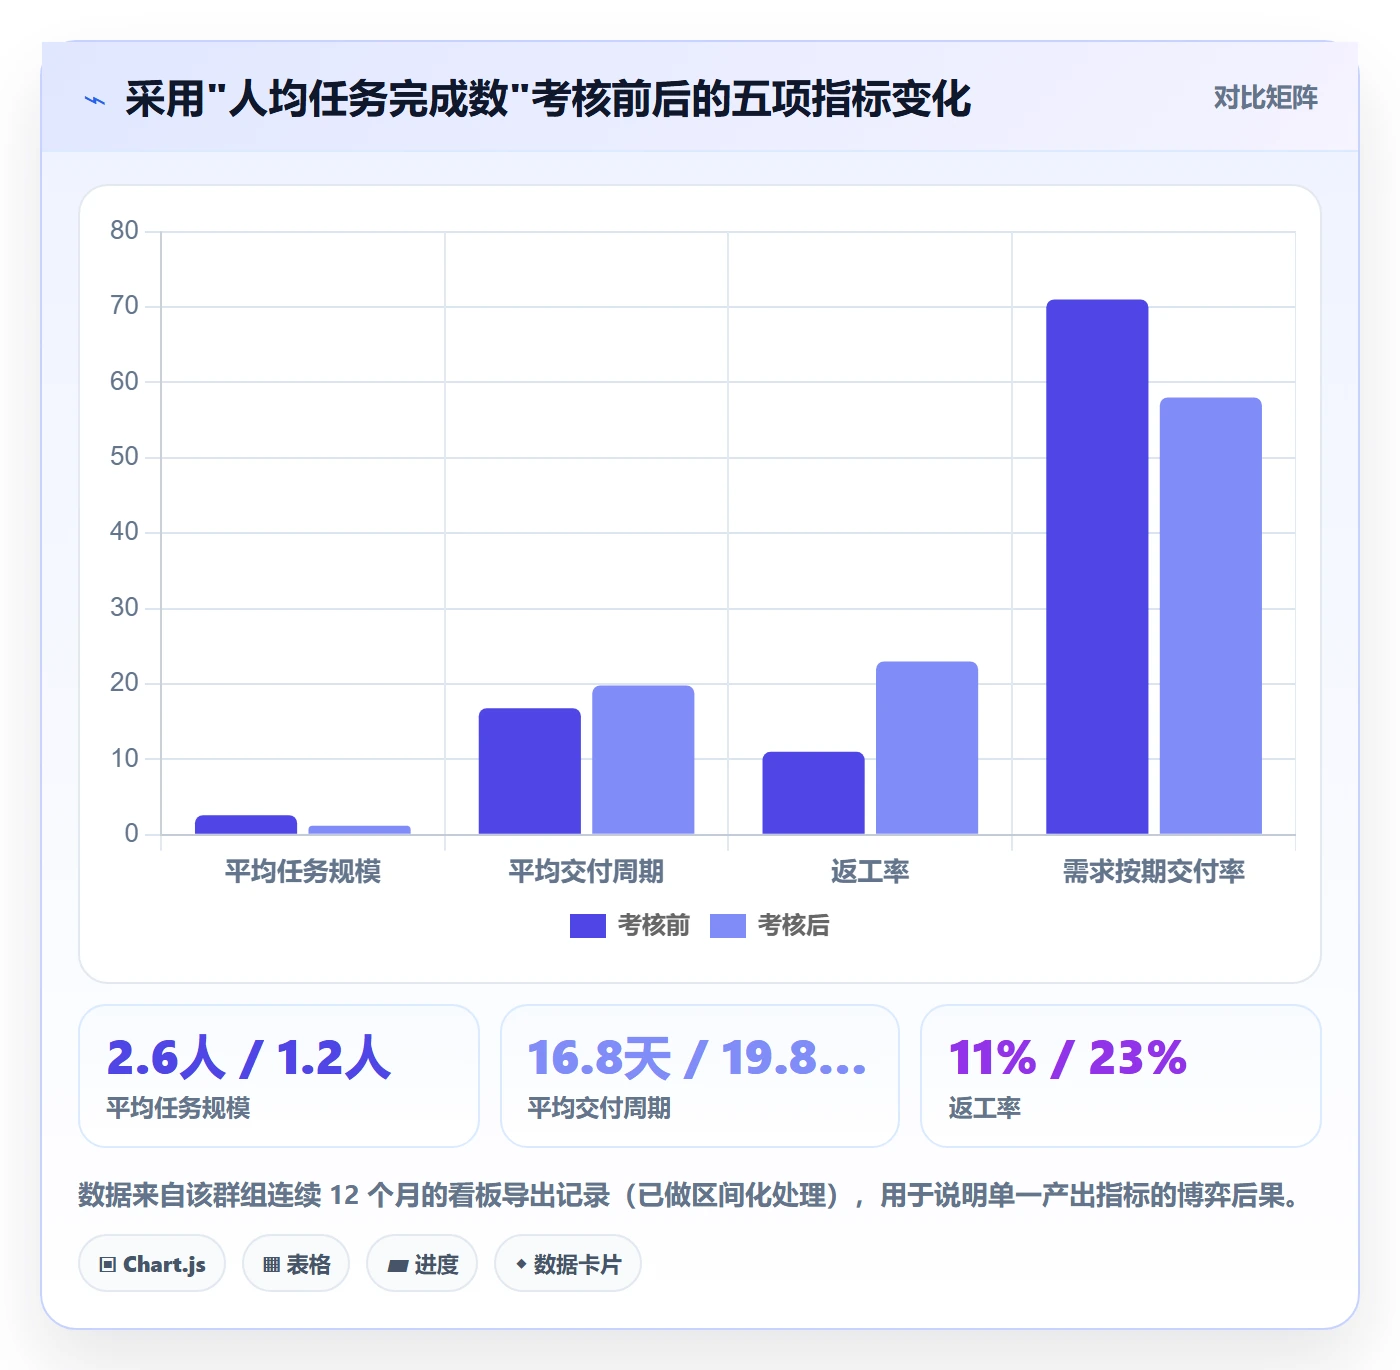Click the grid icon in 表格 chip
Viewport: 1400px width, 1370px height.
[271, 1265]
